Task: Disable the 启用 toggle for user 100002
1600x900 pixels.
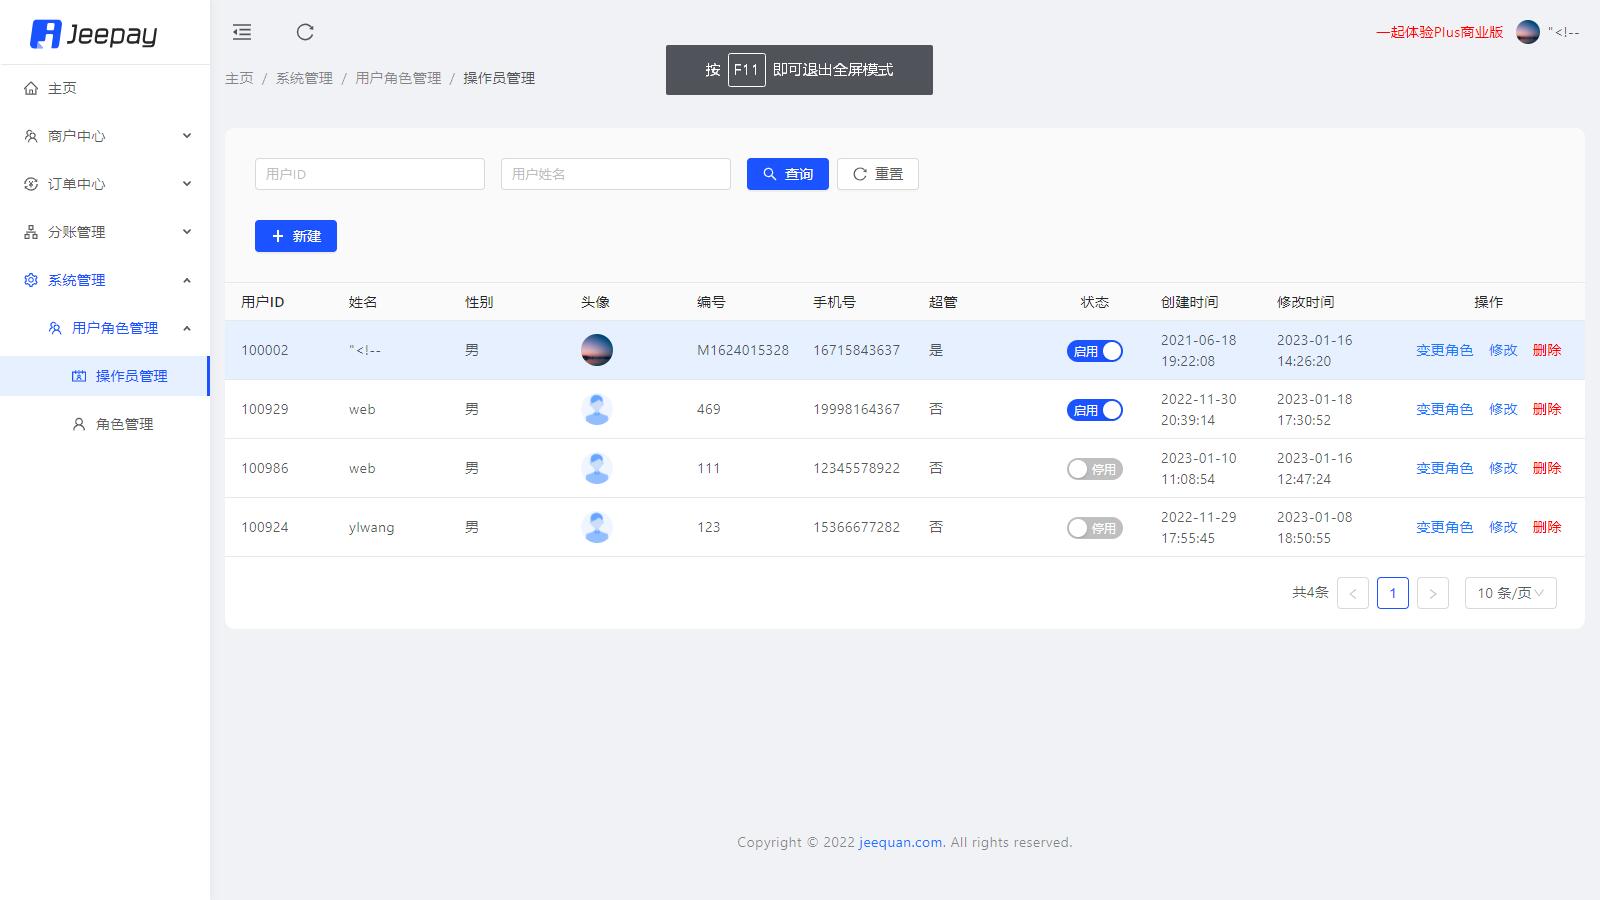Action: click(1095, 351)
